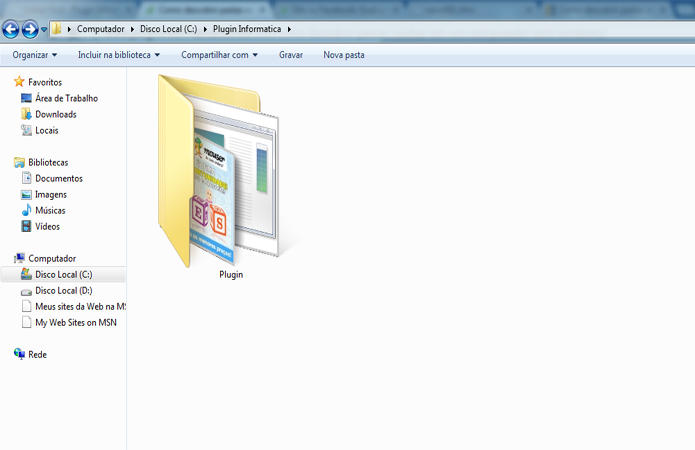This screenshot has height=450, width=695.
Task: Select the Favoritos star icon
Action: tap(19, 82)
